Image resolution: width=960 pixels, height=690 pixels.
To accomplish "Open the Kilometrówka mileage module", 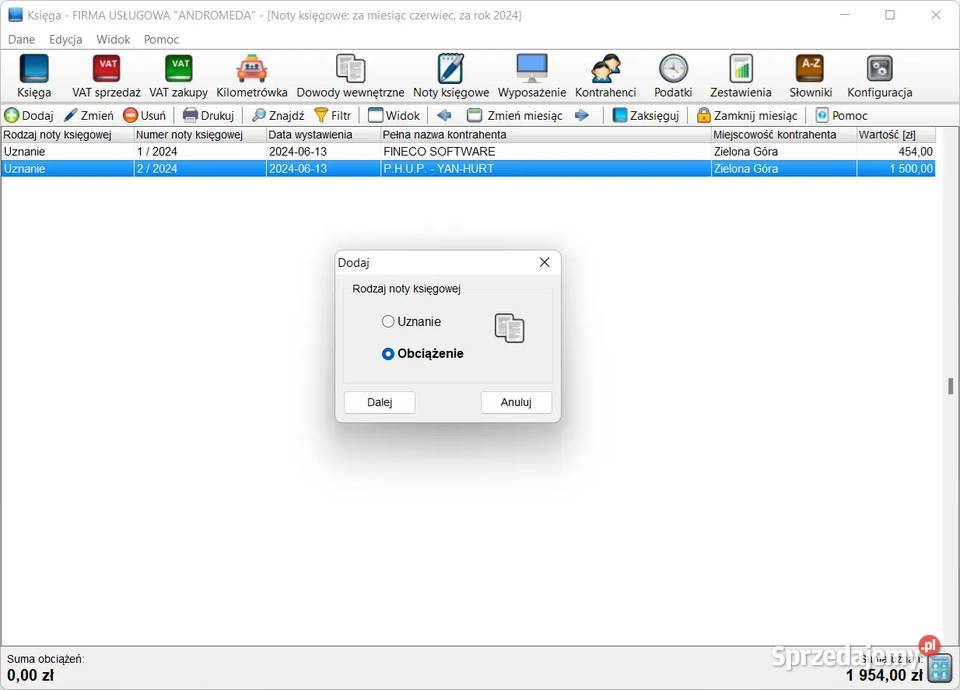I will pyautogui.click(x=252, y=76).
